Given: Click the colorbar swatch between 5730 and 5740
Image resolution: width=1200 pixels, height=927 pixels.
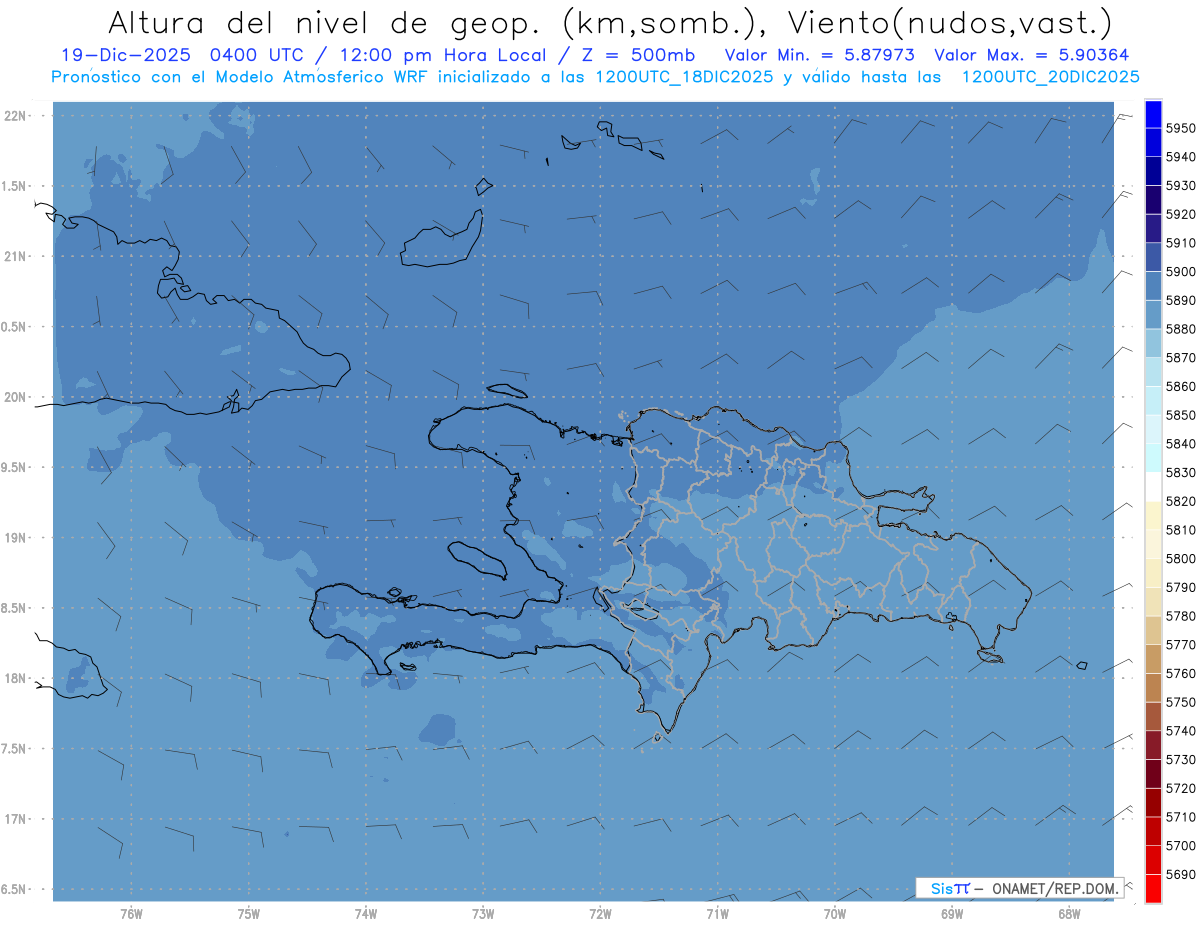Looking at the screenshot, I should [x=1153, y=745].
